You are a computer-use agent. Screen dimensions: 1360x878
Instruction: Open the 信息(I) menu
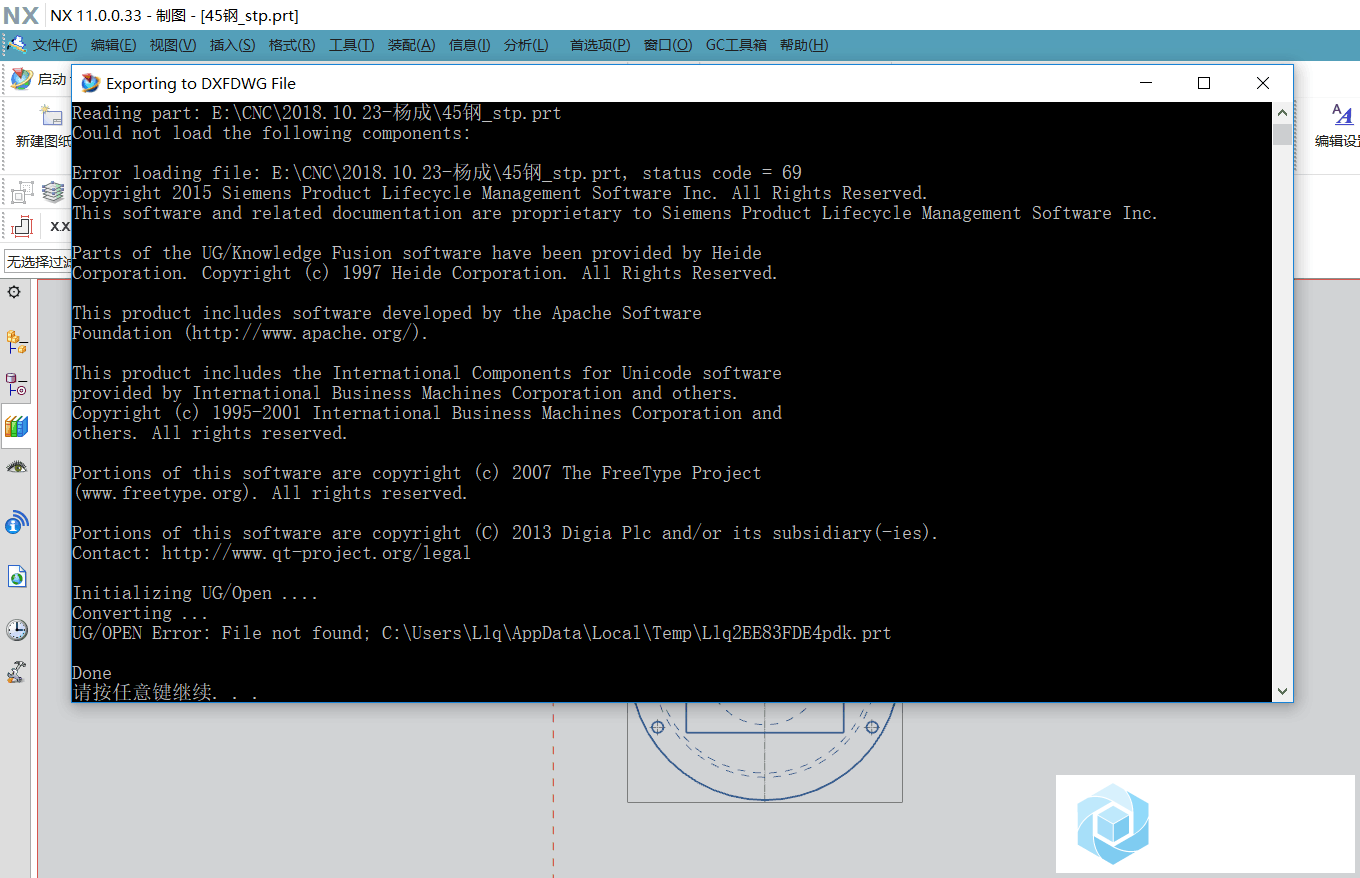click(469, 45)
